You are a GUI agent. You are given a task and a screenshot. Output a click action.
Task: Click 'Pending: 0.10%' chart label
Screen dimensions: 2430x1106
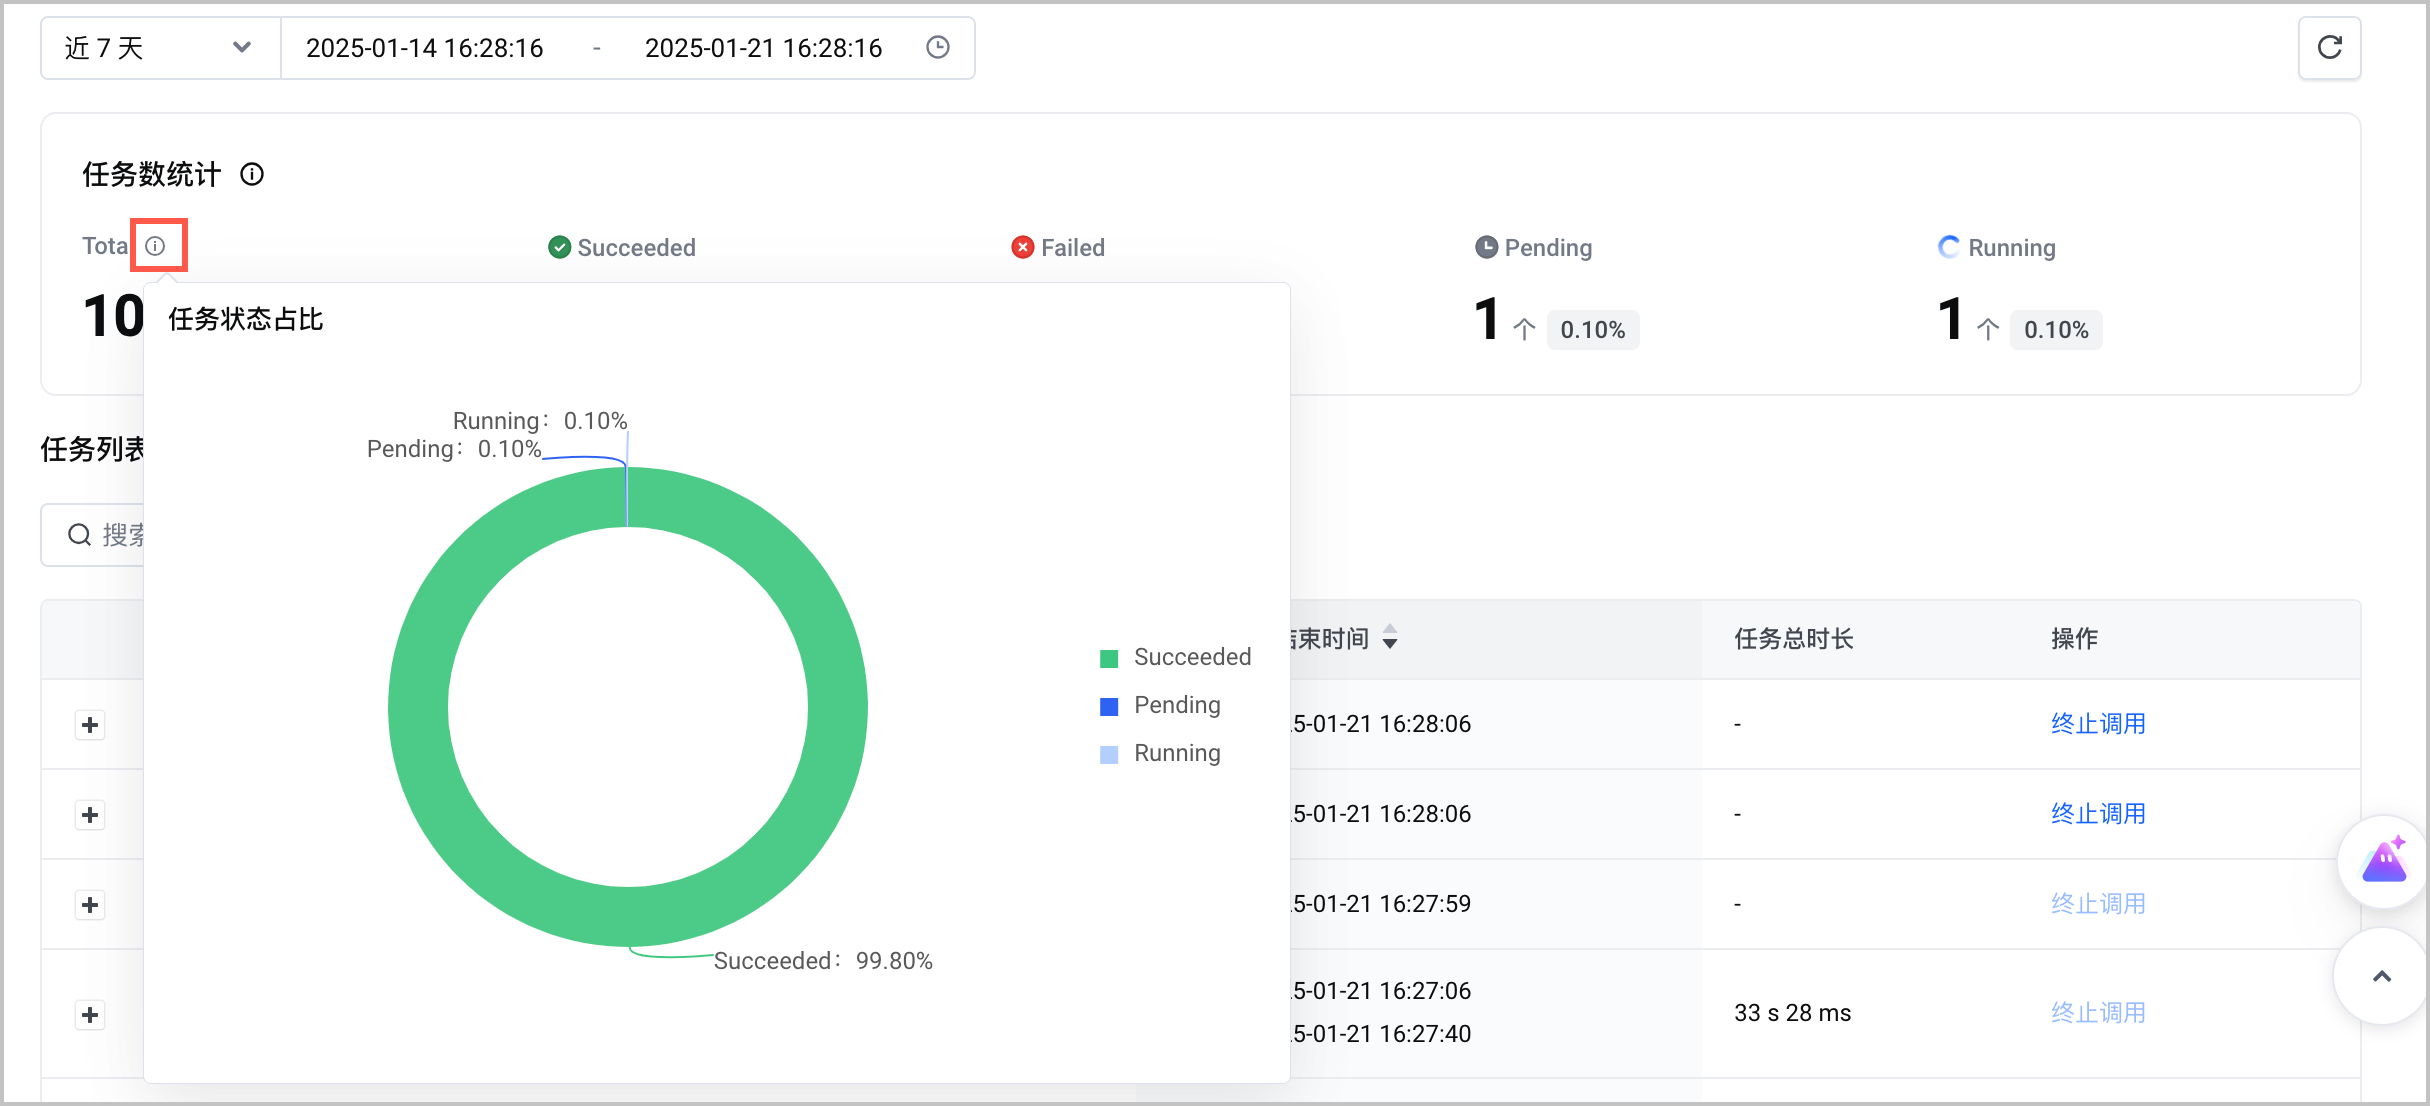pyautogui.click(x=454, y=449)
